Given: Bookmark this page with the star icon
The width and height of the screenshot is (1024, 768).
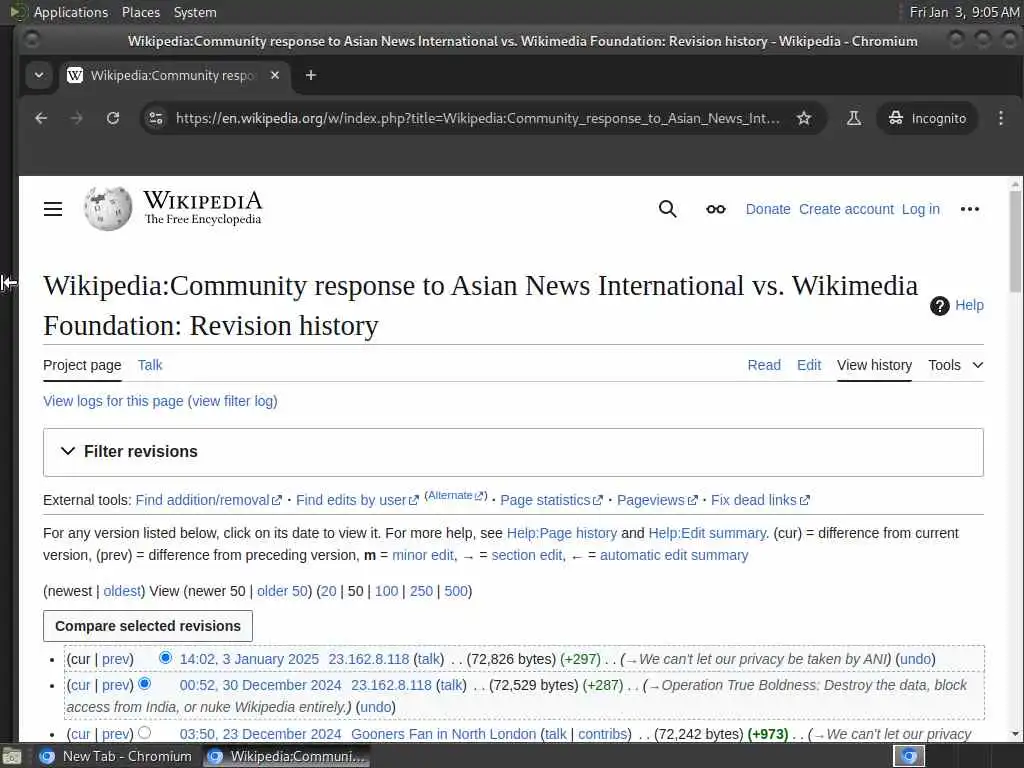Looking at the screenshot, I should coord(804,118).
